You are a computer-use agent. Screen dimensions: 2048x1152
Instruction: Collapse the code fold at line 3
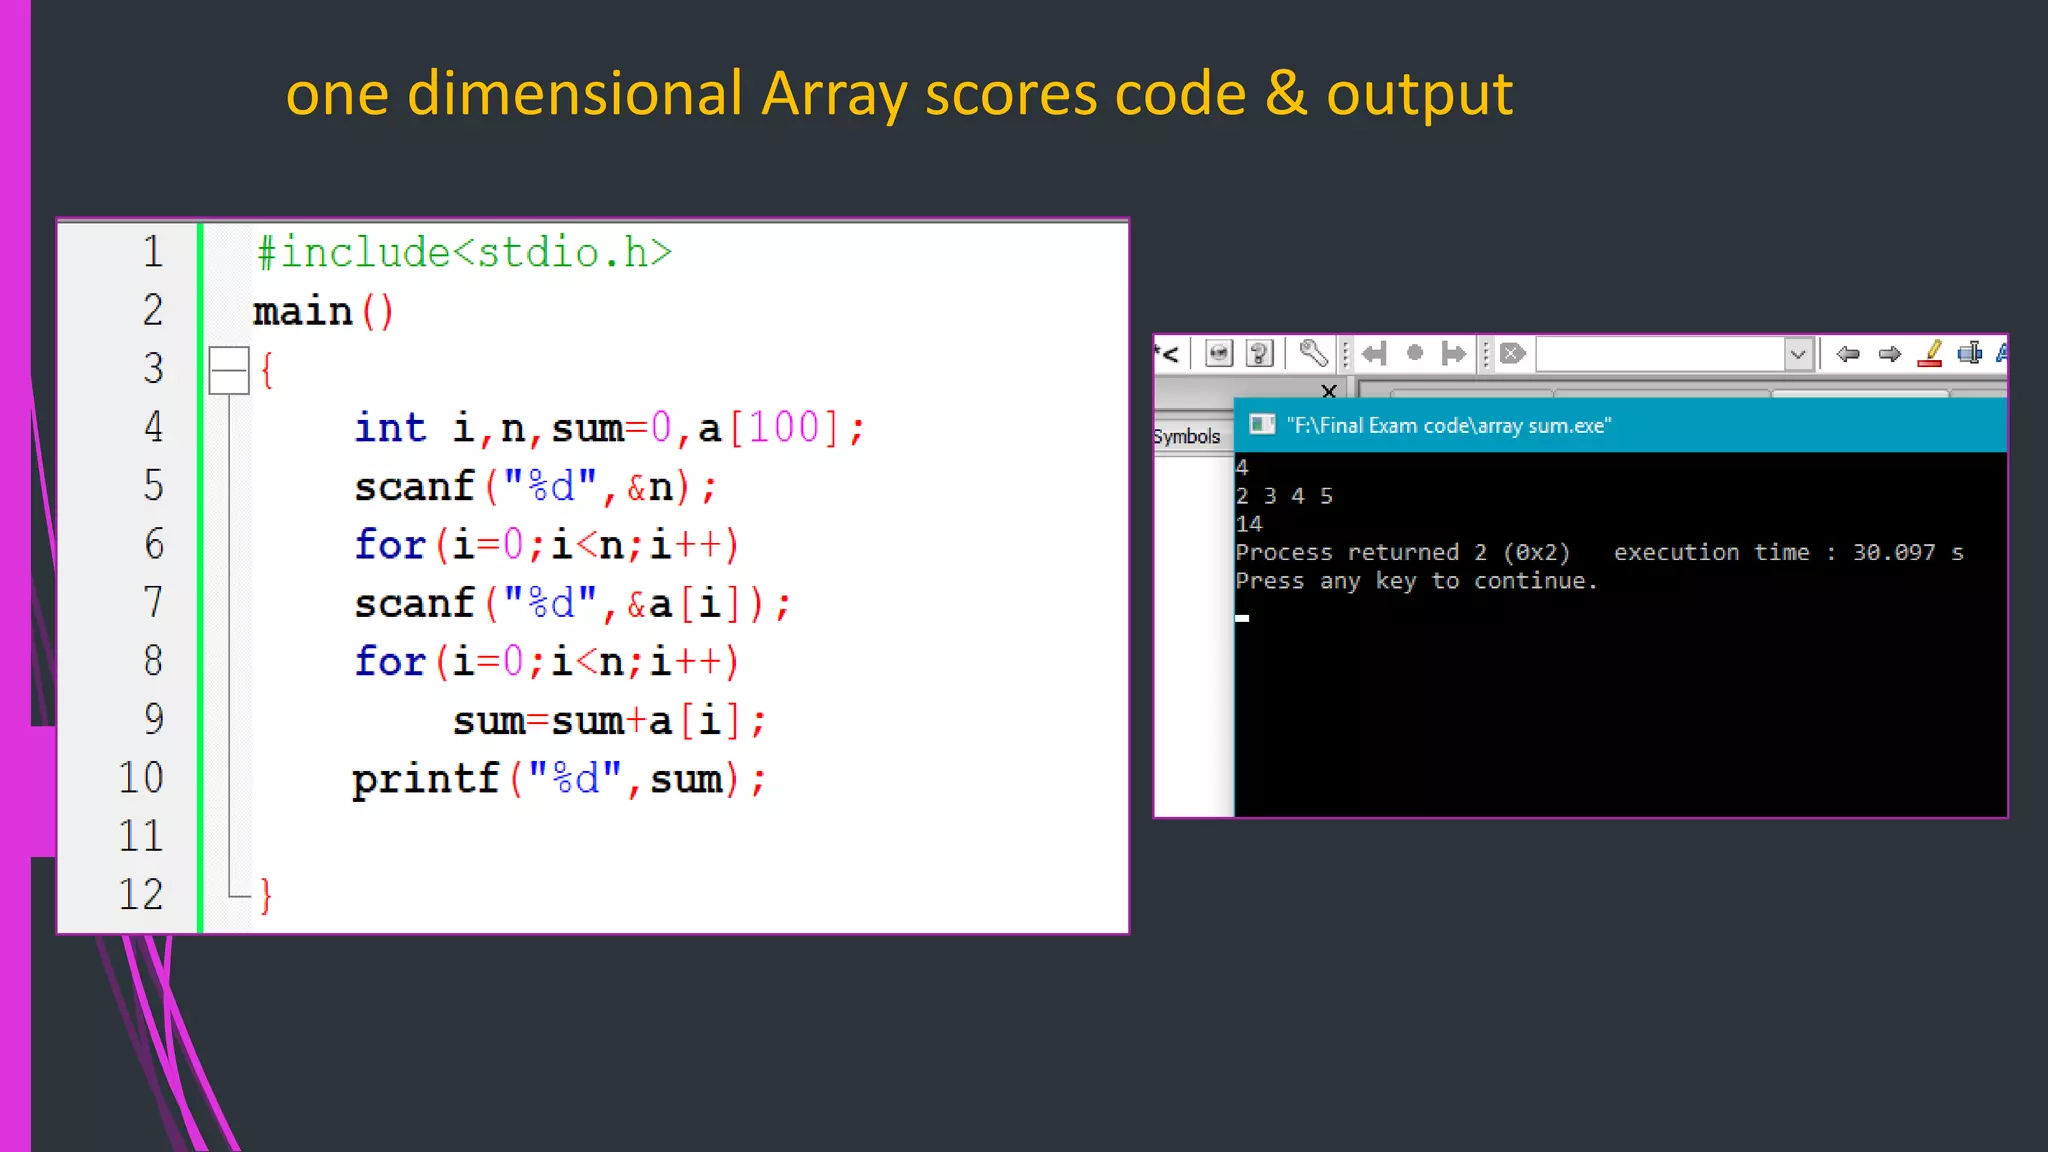pyautogui.click(x=229, y=371)
